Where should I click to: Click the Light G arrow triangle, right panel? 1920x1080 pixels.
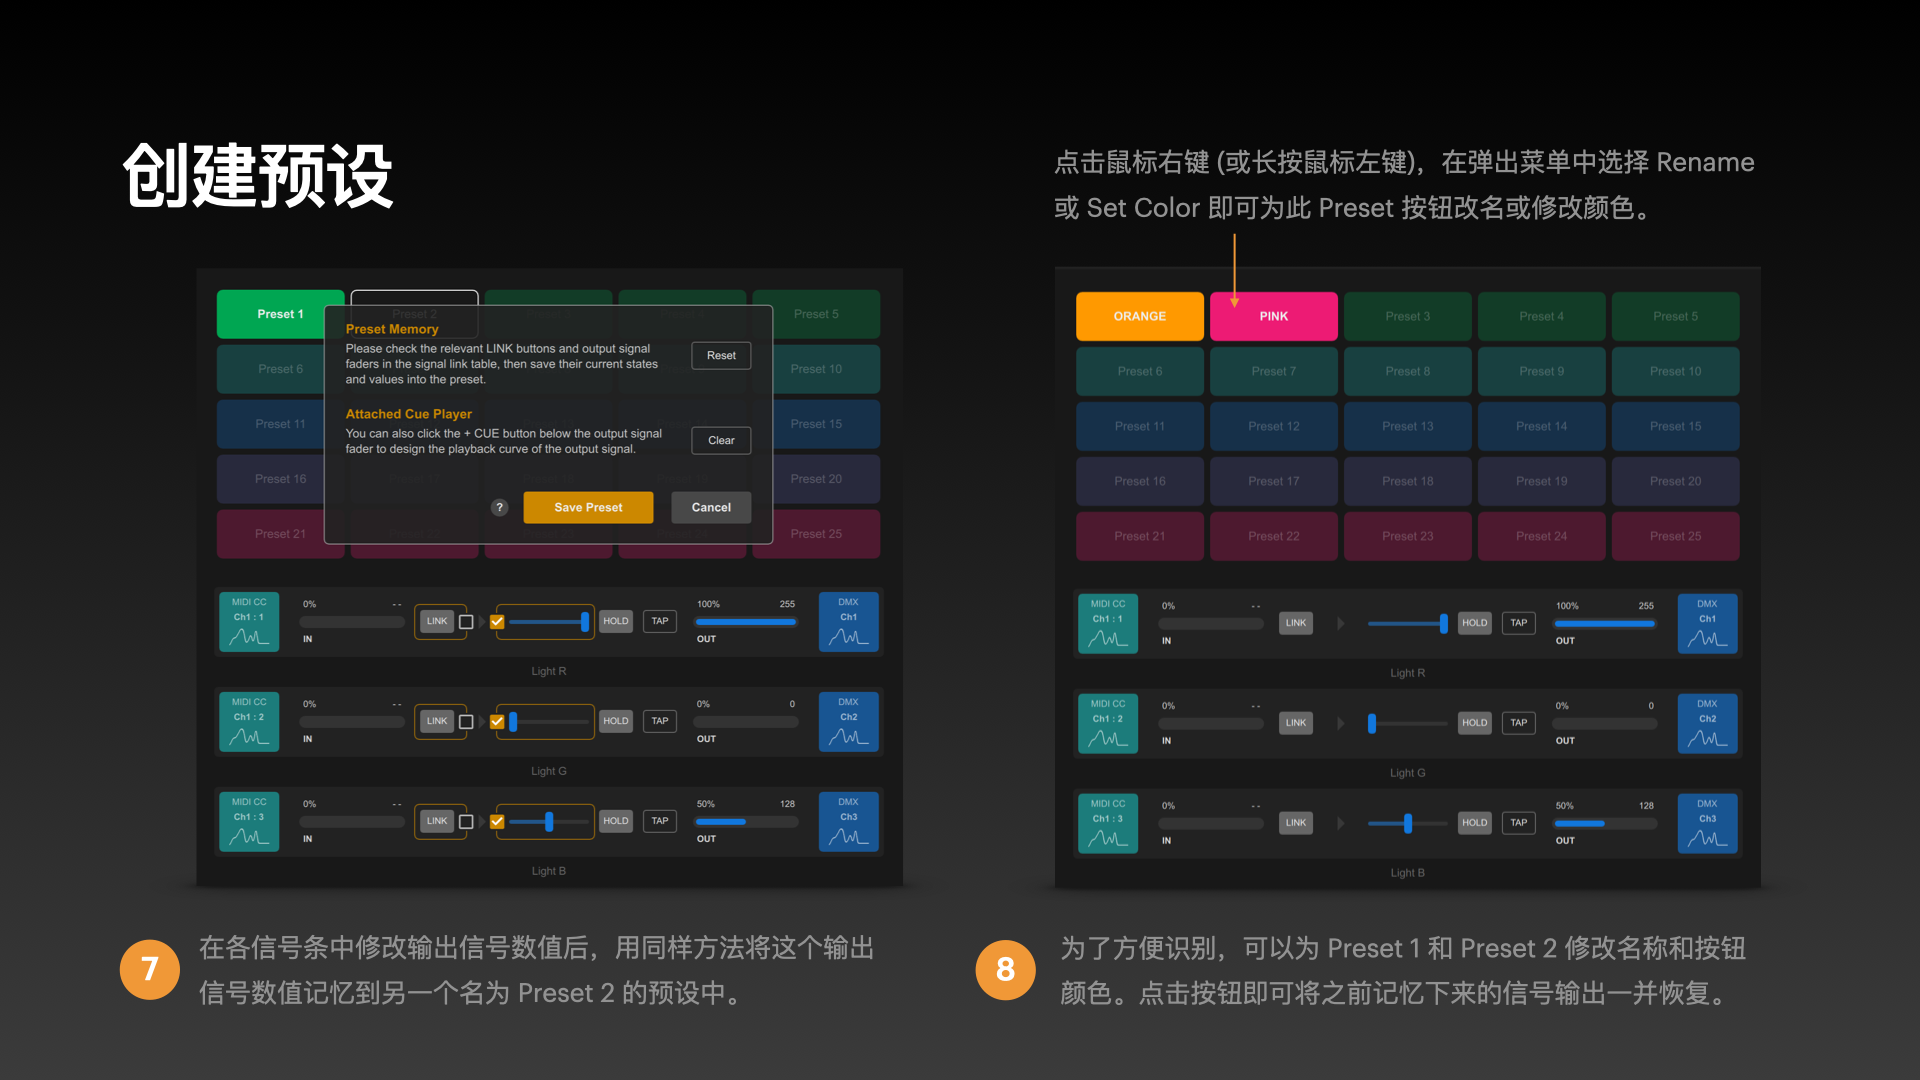[1340, 723]
